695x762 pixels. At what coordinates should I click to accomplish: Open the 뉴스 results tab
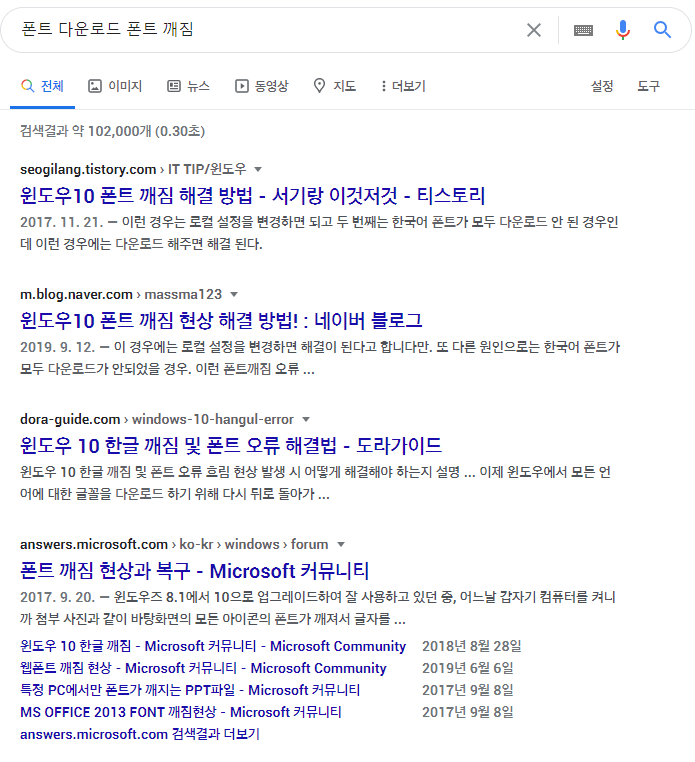[188, 86]
